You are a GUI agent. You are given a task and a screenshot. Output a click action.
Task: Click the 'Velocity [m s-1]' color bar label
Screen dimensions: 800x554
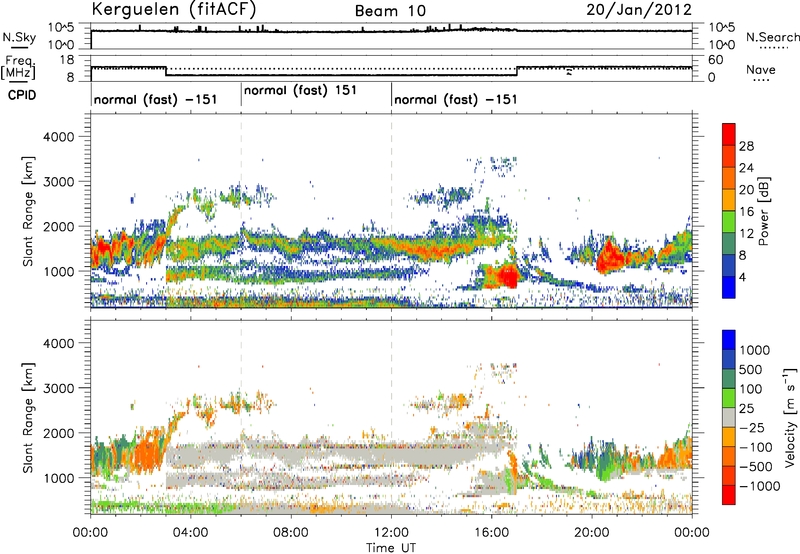click(x=789, y=417)
